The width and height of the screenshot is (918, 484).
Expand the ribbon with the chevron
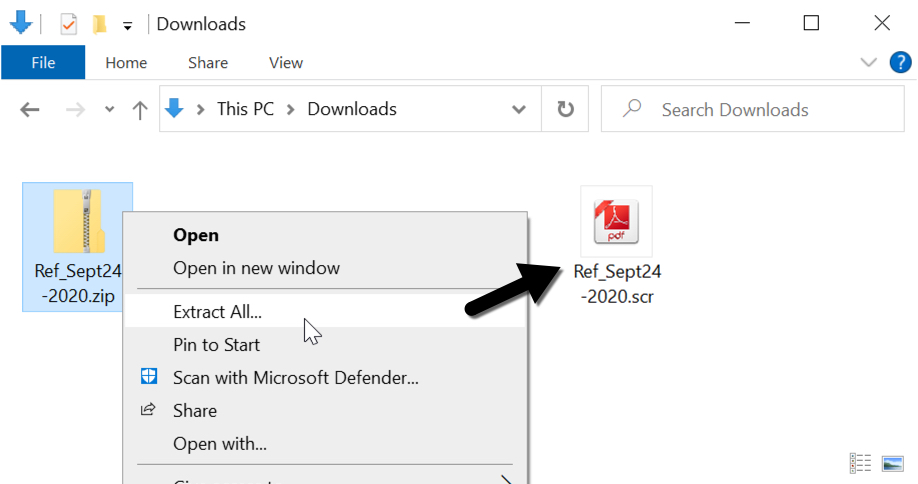[868, 63]
